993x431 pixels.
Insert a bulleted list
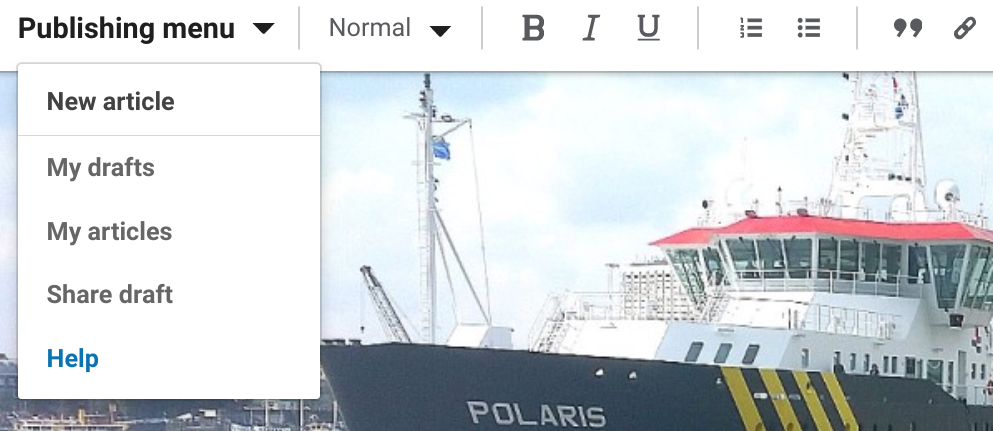tap(809, 28)
